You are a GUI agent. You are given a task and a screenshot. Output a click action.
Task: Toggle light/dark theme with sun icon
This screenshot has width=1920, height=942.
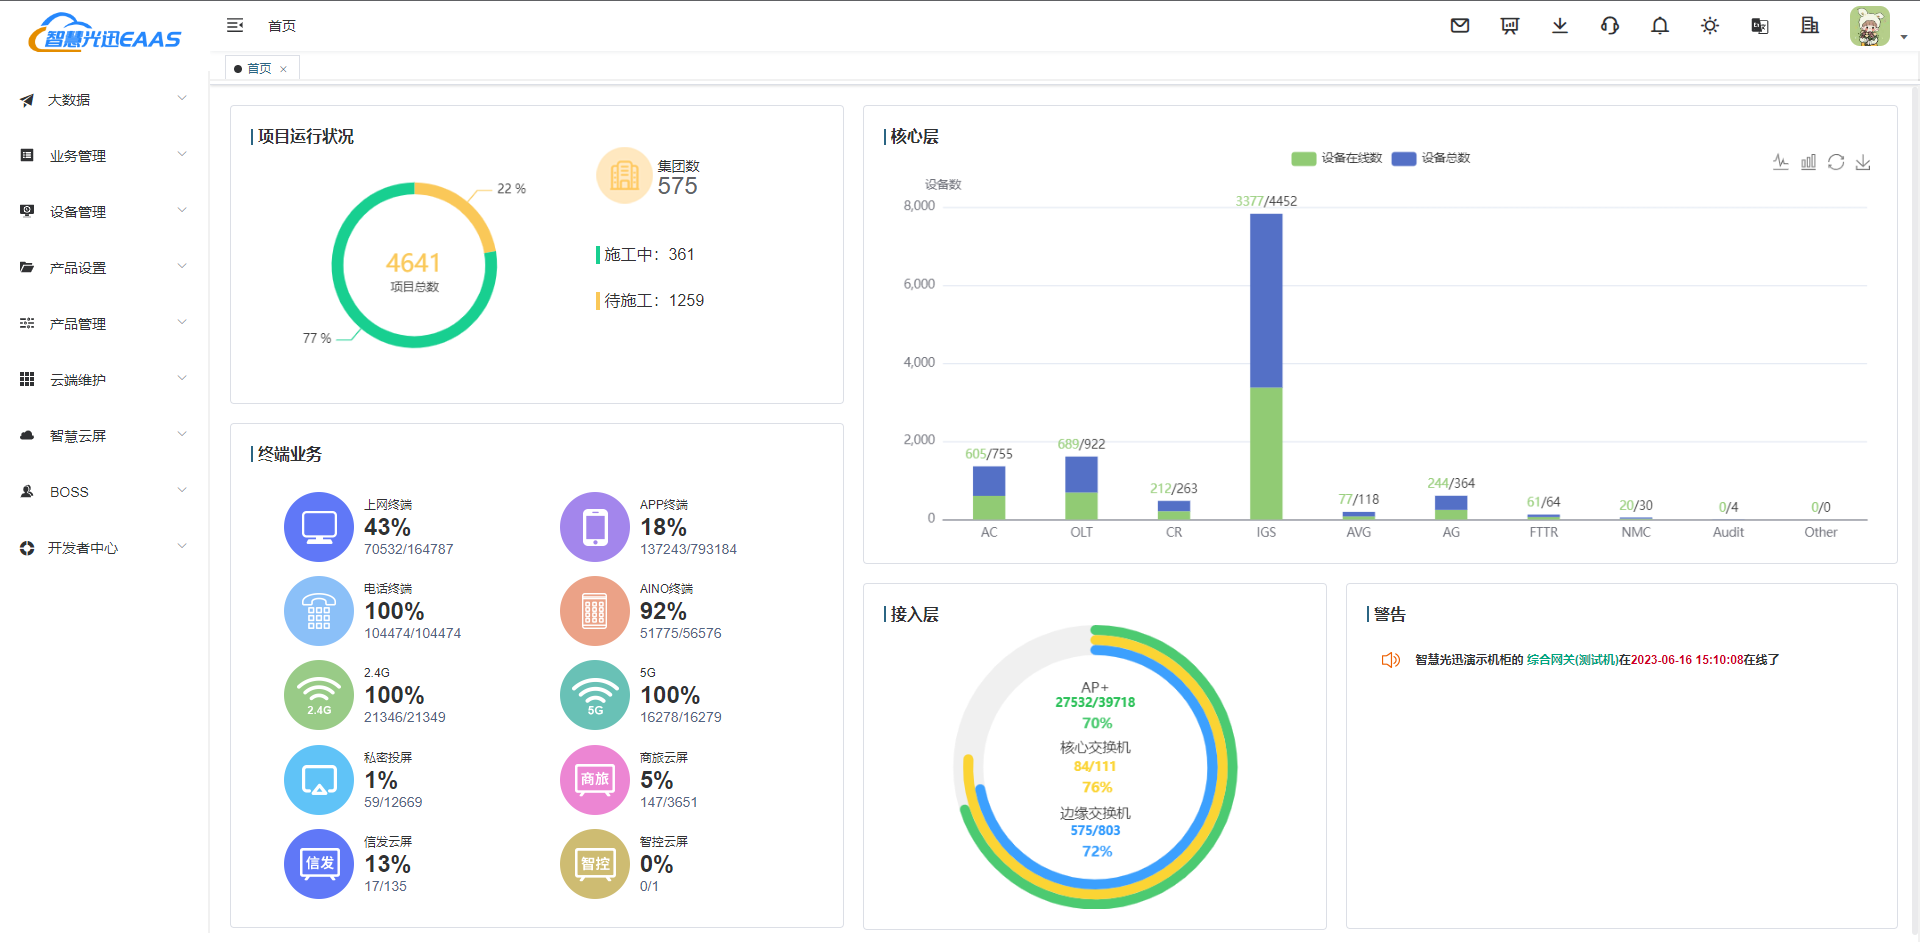click(x=1710, y=26)
